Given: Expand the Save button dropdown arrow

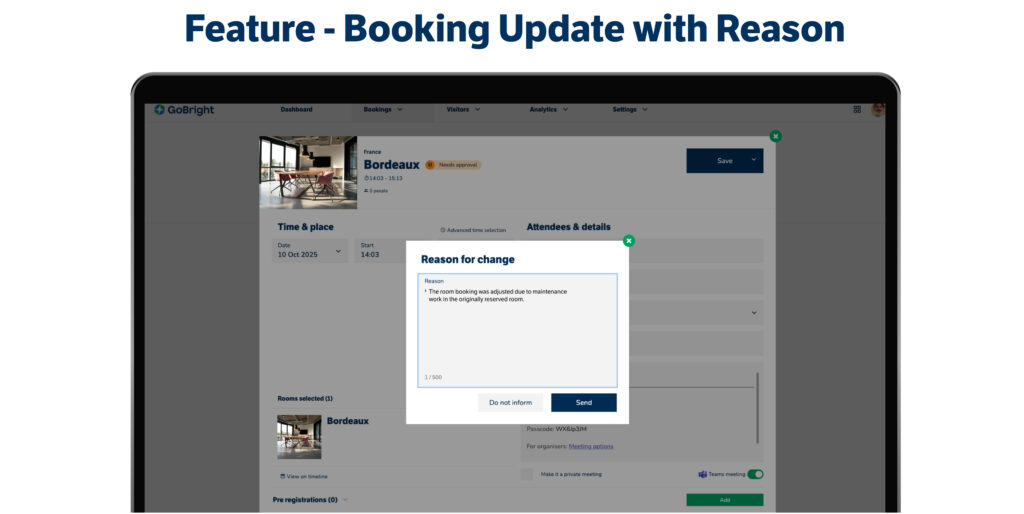Looking at the screenshot, I should tap(755, 161).
